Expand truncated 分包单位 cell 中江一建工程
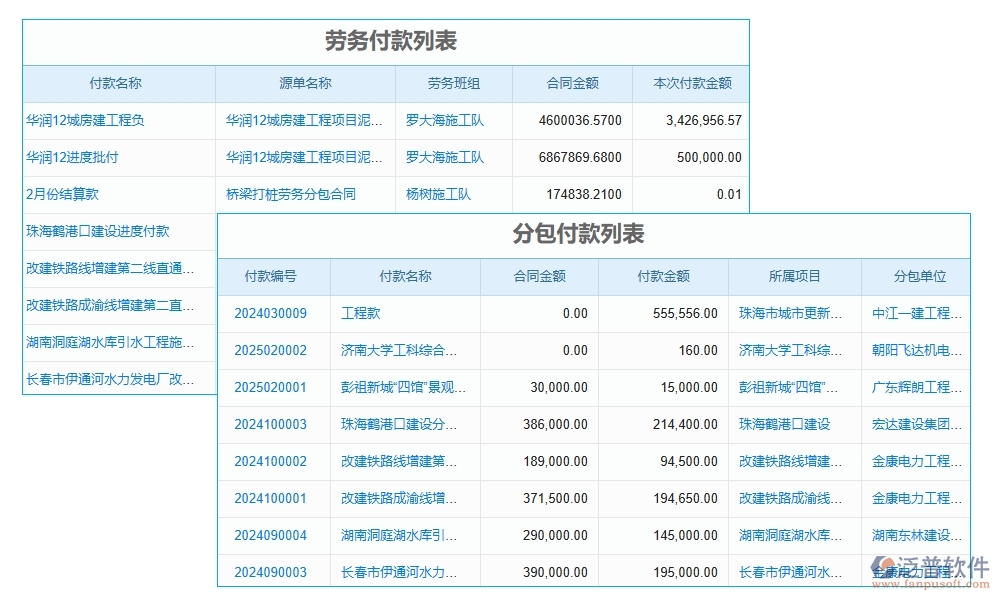This screenshot has height=600, width=1000. click(x=916, y=313)
